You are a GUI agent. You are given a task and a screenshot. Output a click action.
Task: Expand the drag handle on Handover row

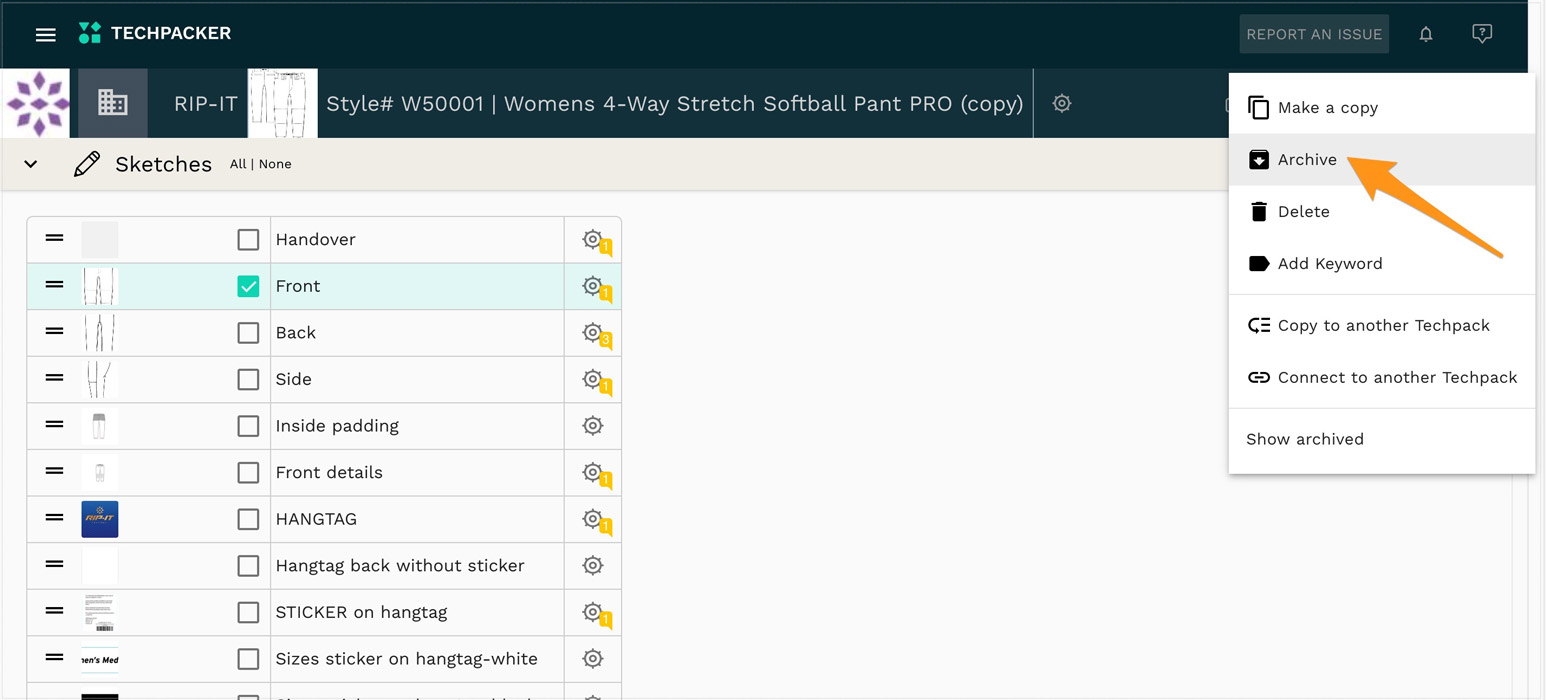click(53, 239)
